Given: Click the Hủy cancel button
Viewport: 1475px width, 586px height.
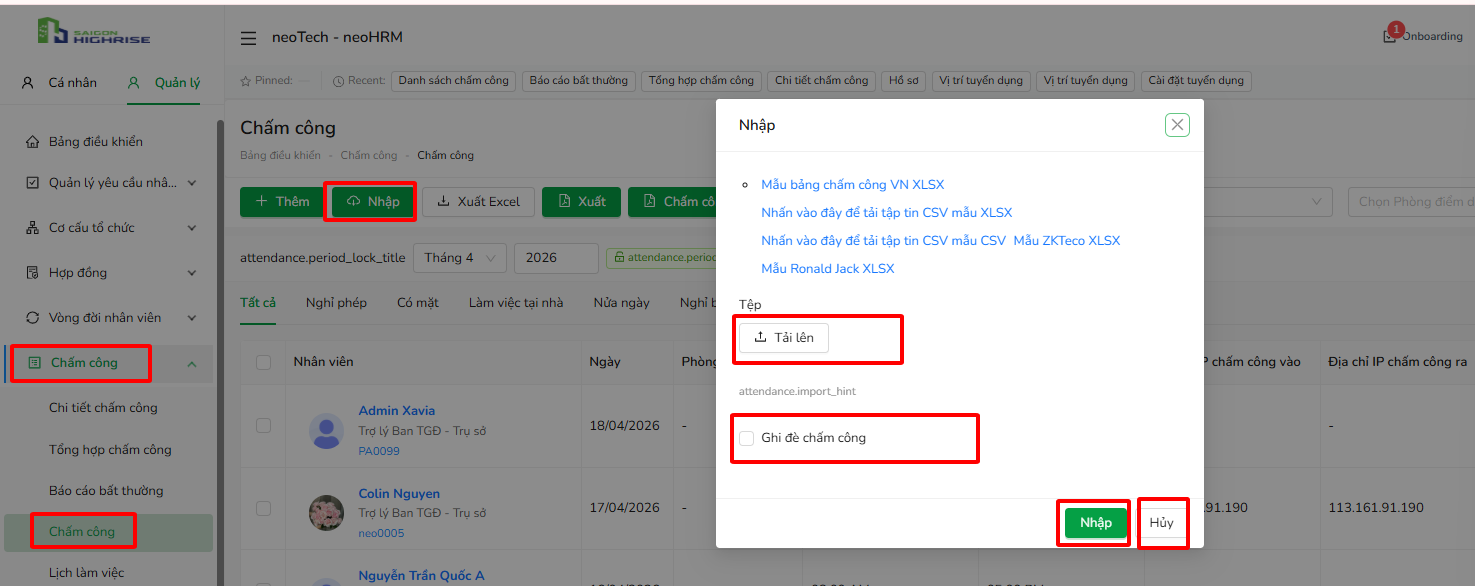Looking at the screenshot, I should (1161, 523).
